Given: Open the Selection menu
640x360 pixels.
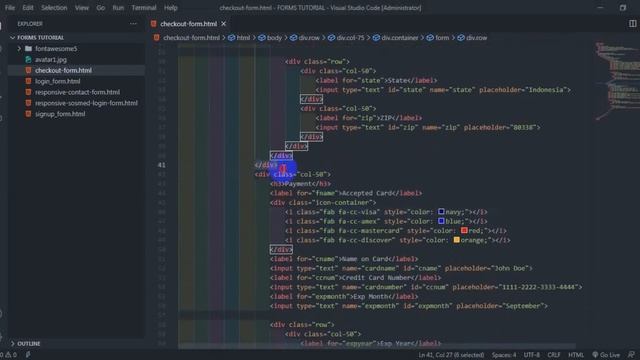Looking at the screenshot, I should (x=54, y=8).
